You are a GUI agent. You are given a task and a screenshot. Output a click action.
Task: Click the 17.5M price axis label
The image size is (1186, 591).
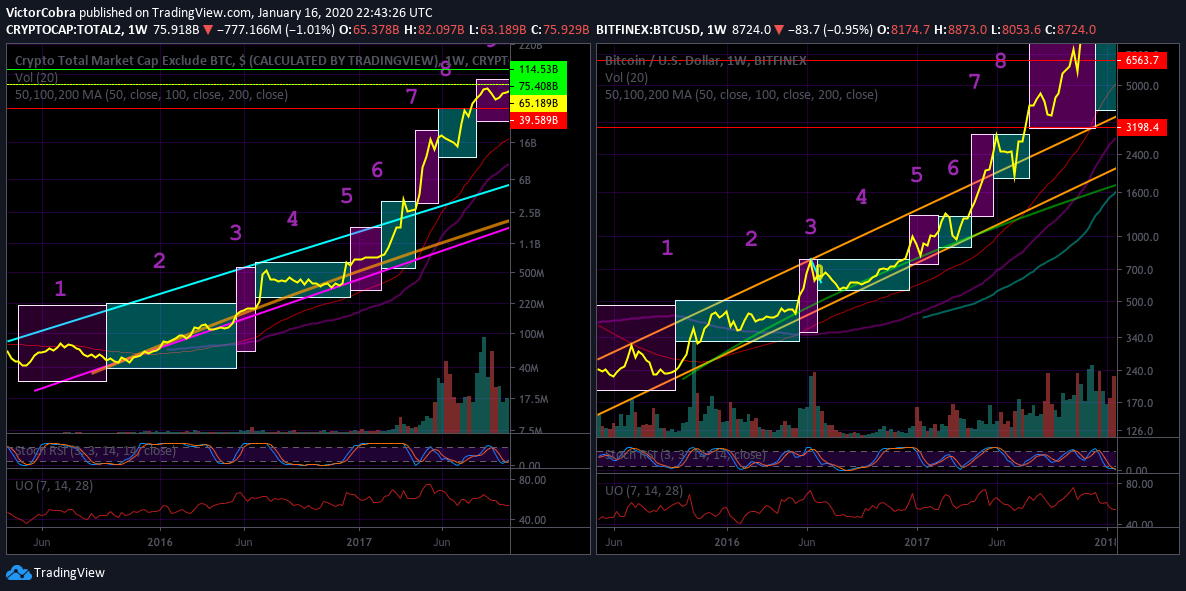(532, 399)
